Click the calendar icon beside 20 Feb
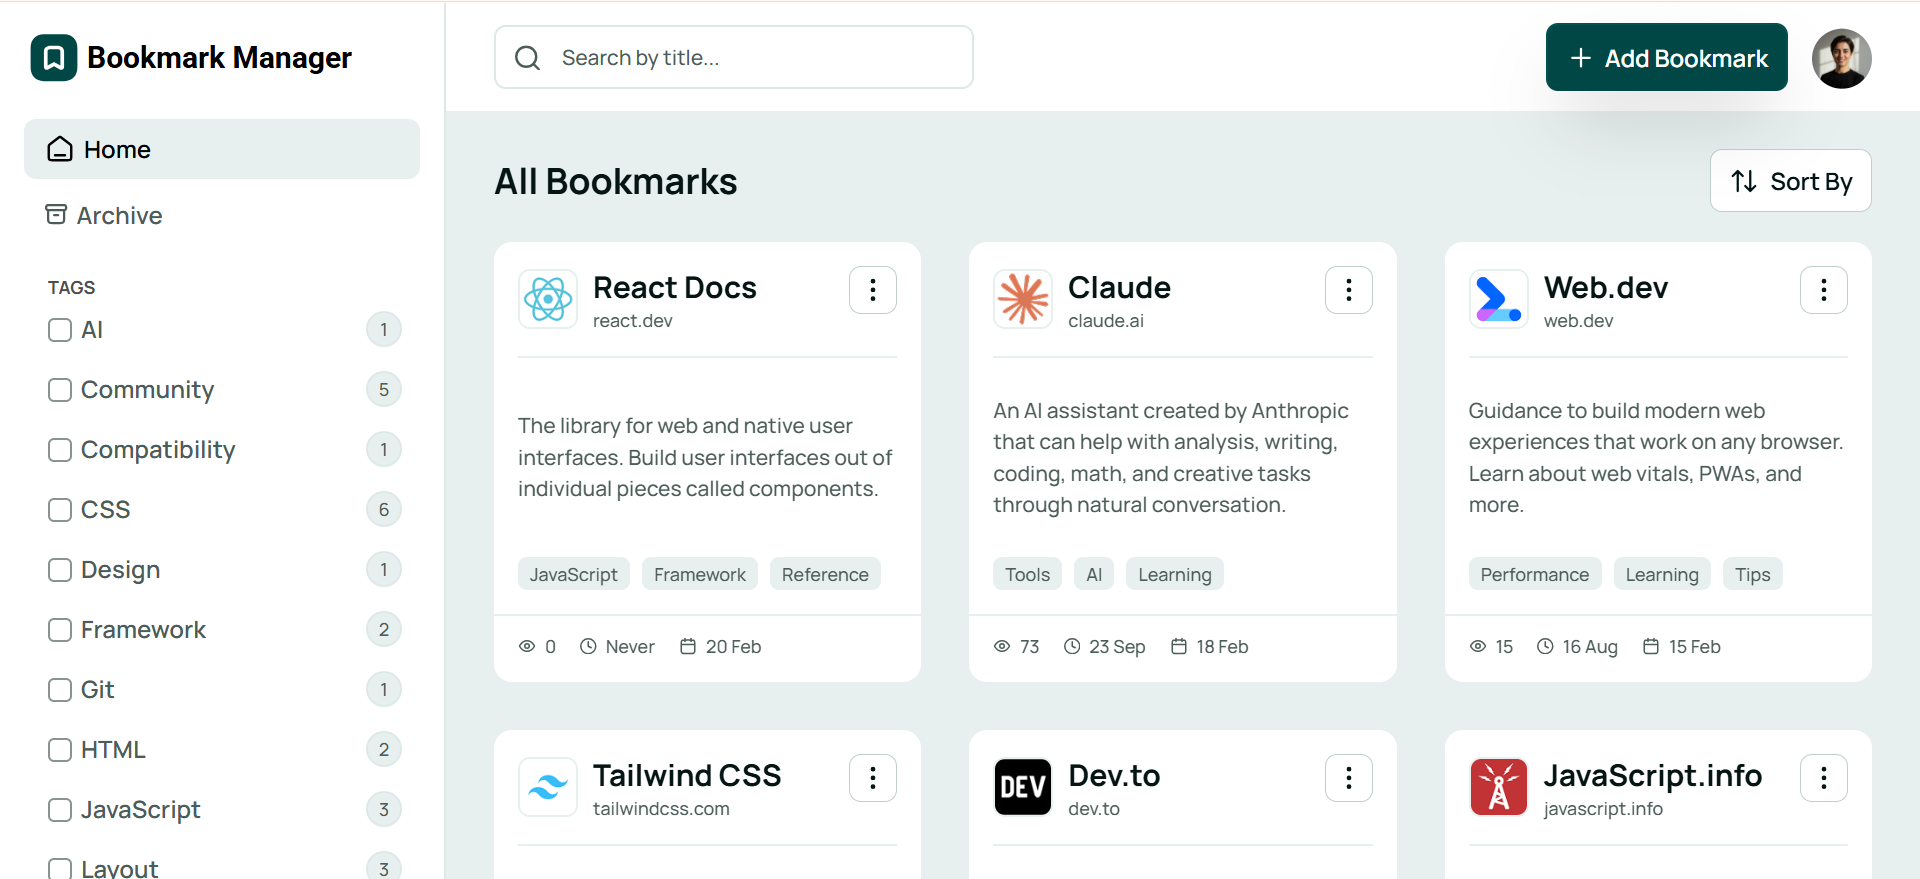 click(688, 647)
